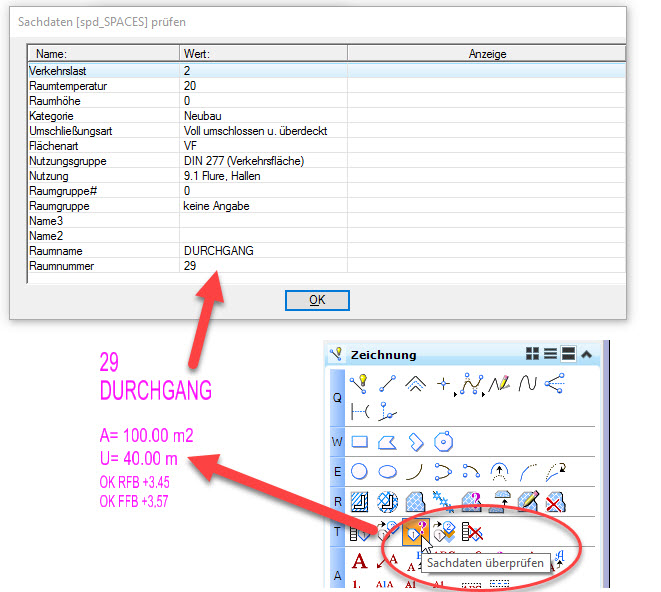Select the angle bisector line tool

tap(555, 384)
